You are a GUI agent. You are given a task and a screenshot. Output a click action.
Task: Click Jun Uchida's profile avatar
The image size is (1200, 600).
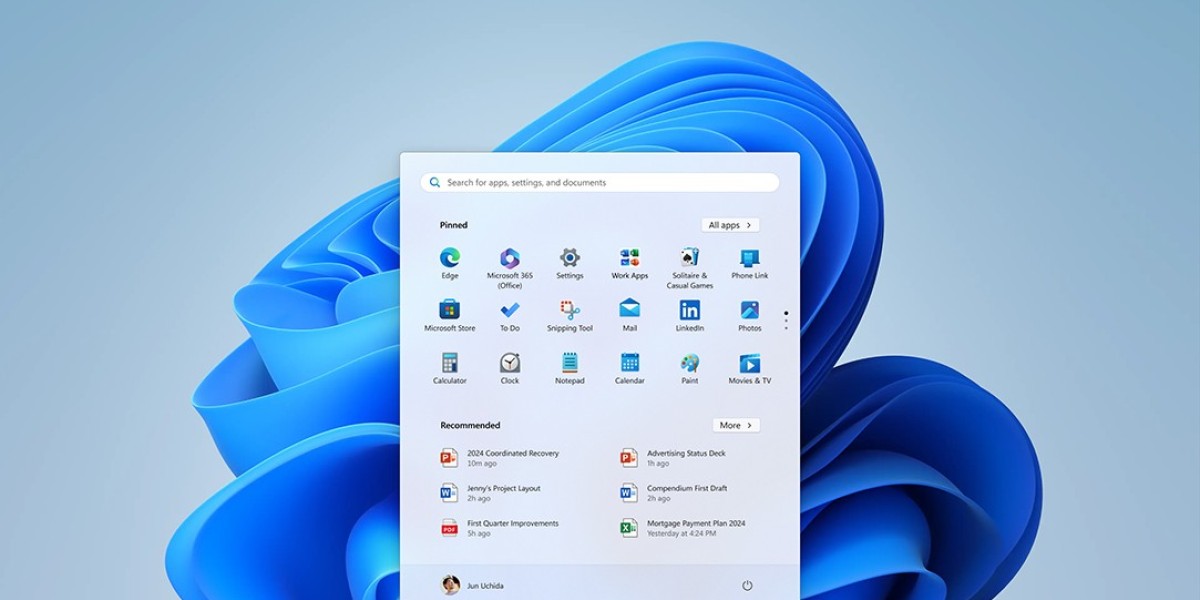pos(451,585)
